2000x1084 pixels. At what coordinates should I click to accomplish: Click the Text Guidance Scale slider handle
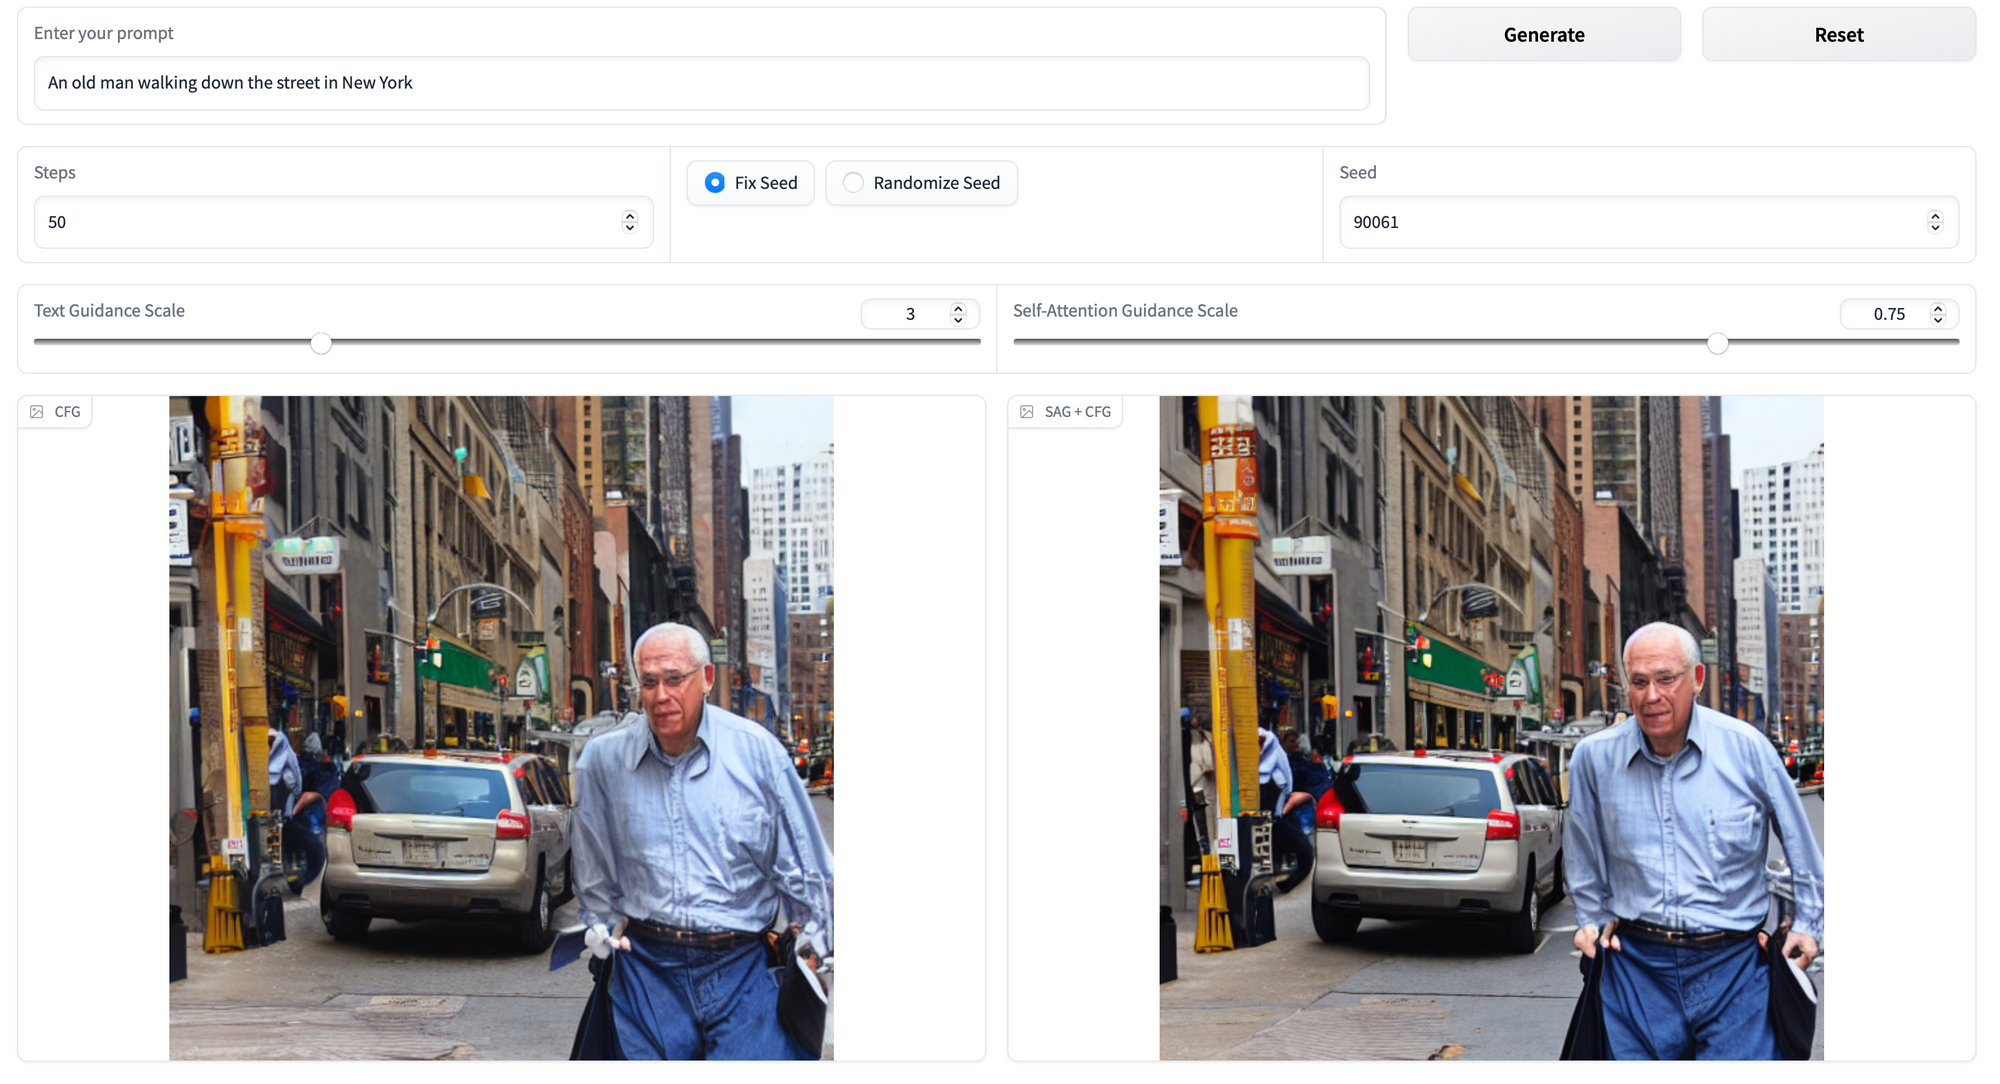coord(321,344)
